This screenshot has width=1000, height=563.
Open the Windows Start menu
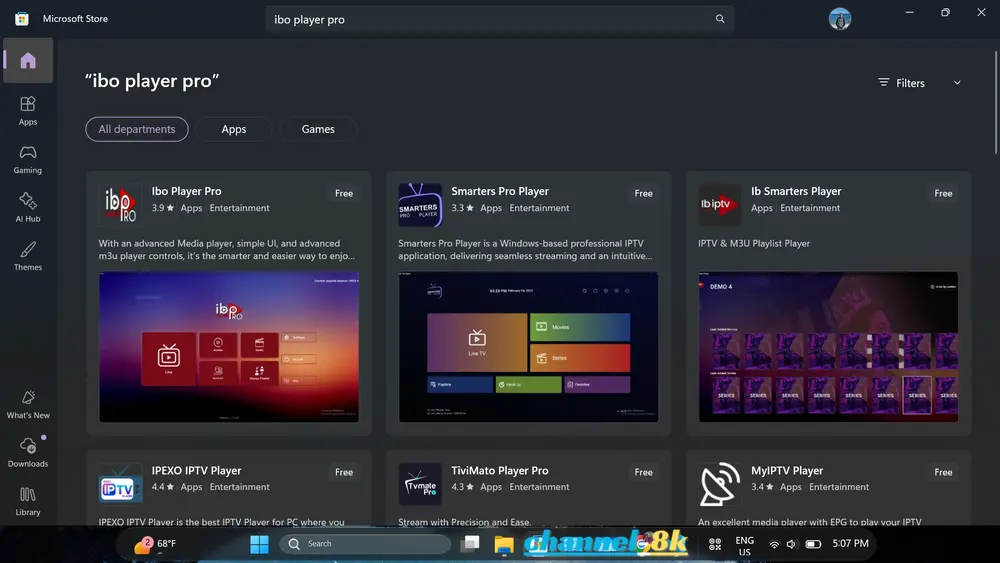coord(260,544)
